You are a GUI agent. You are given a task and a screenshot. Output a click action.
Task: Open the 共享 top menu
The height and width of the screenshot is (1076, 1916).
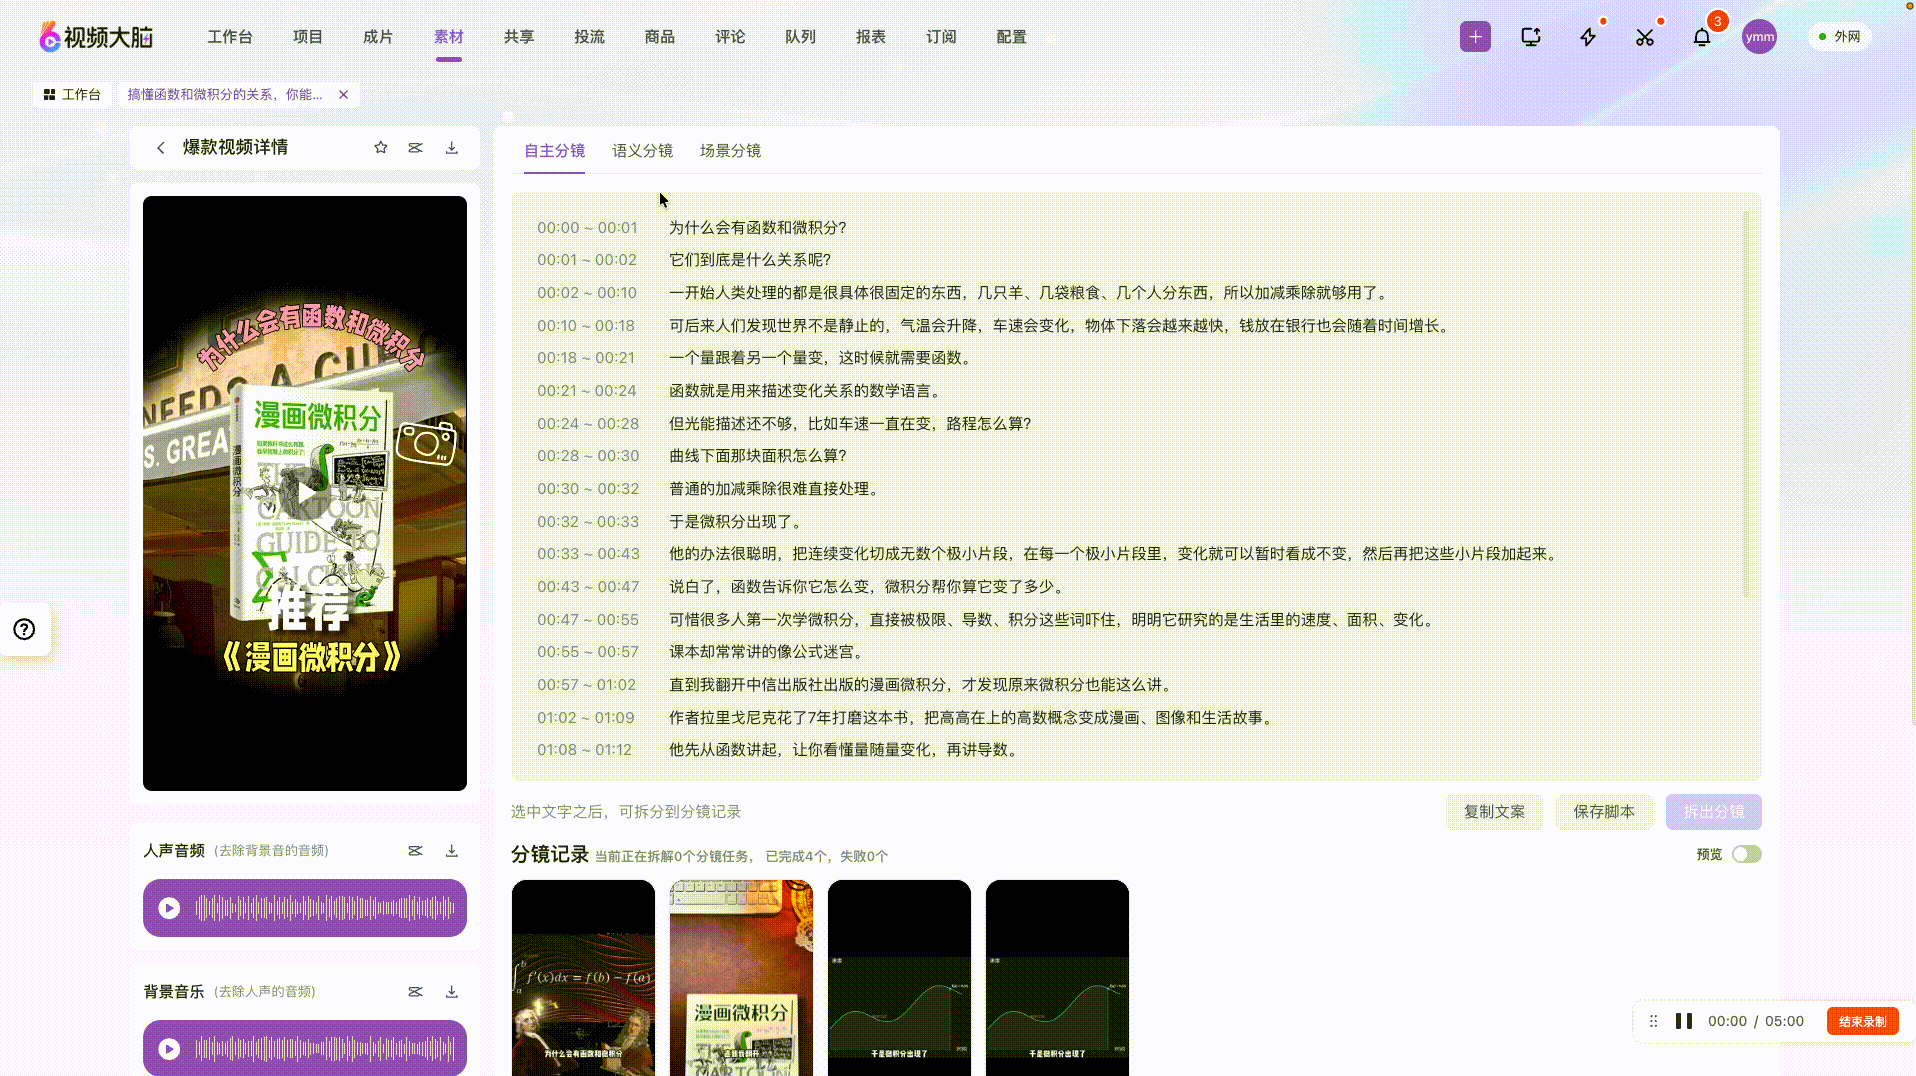click(x=519, y=37)
